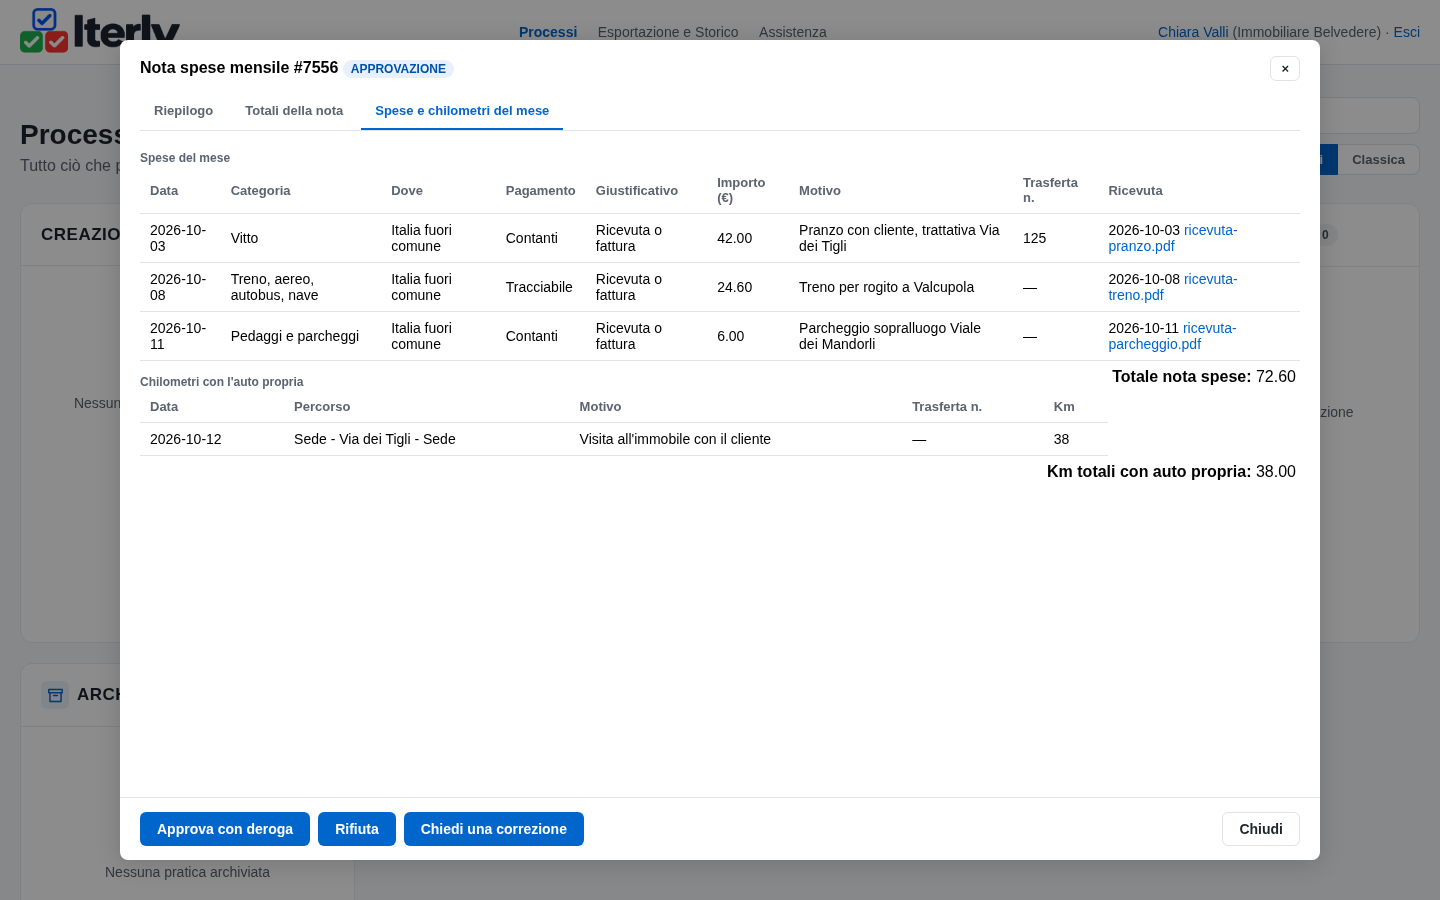Switch to the Riepilogo tab
This screenshot has height=900, width=1440.
click(183, 111)
